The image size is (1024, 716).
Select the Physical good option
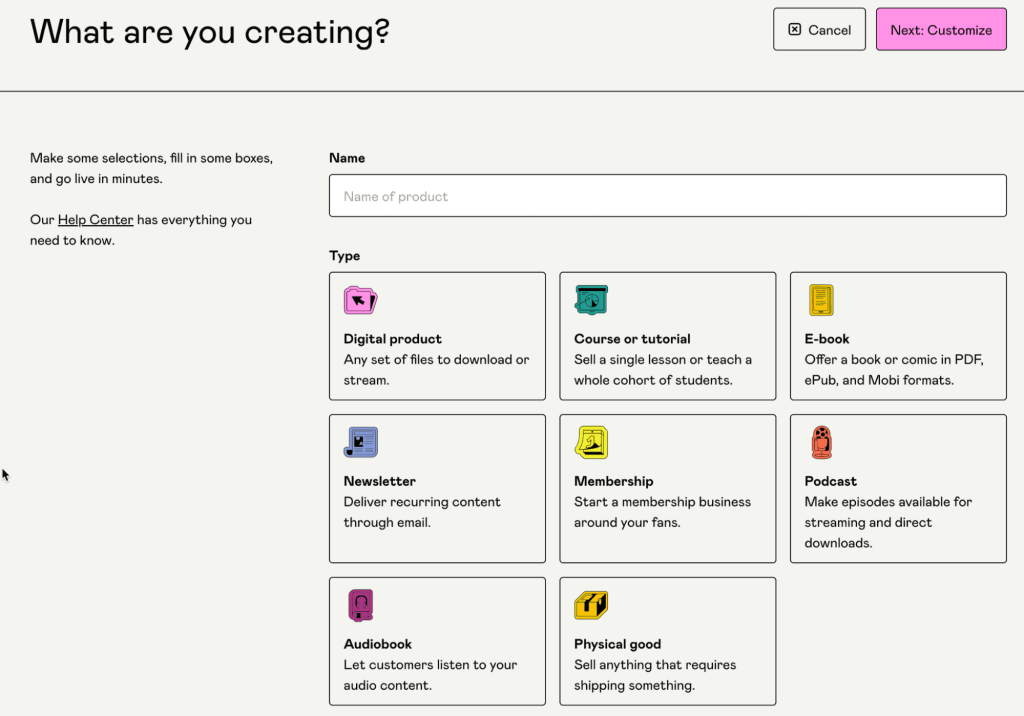click(667, 640)
